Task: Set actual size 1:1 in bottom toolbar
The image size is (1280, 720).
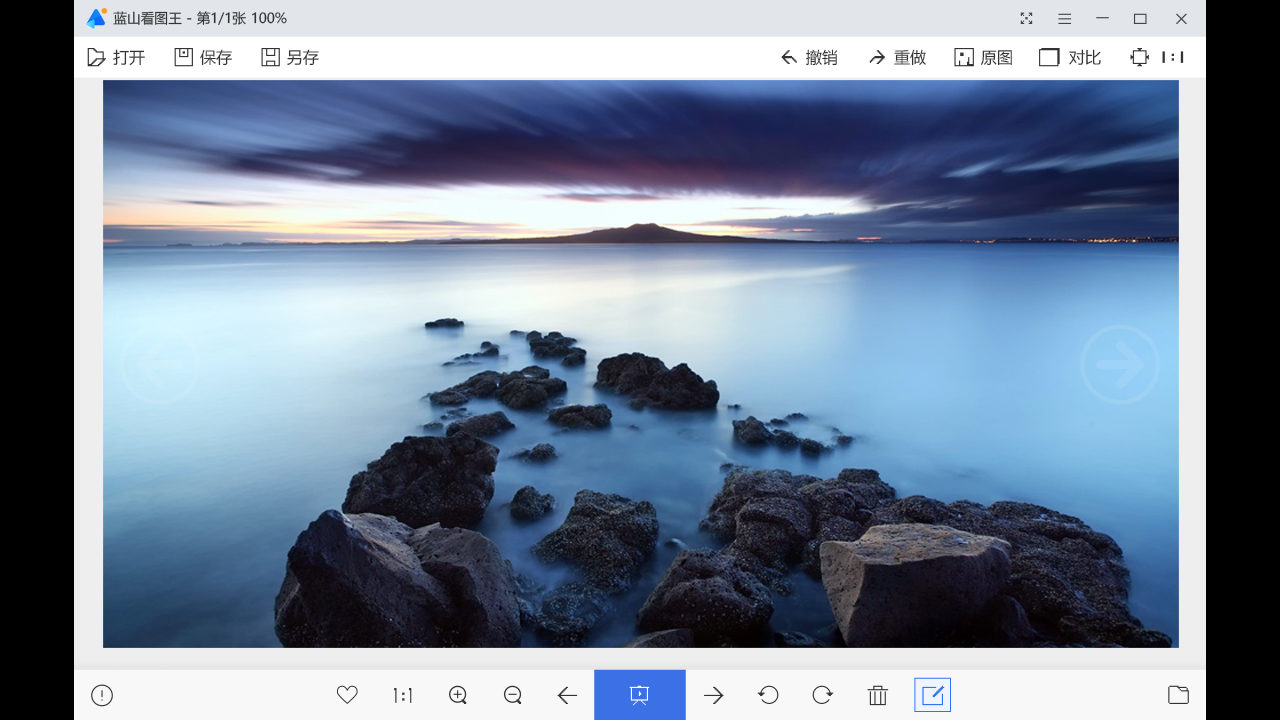Action: click(403, 695)
